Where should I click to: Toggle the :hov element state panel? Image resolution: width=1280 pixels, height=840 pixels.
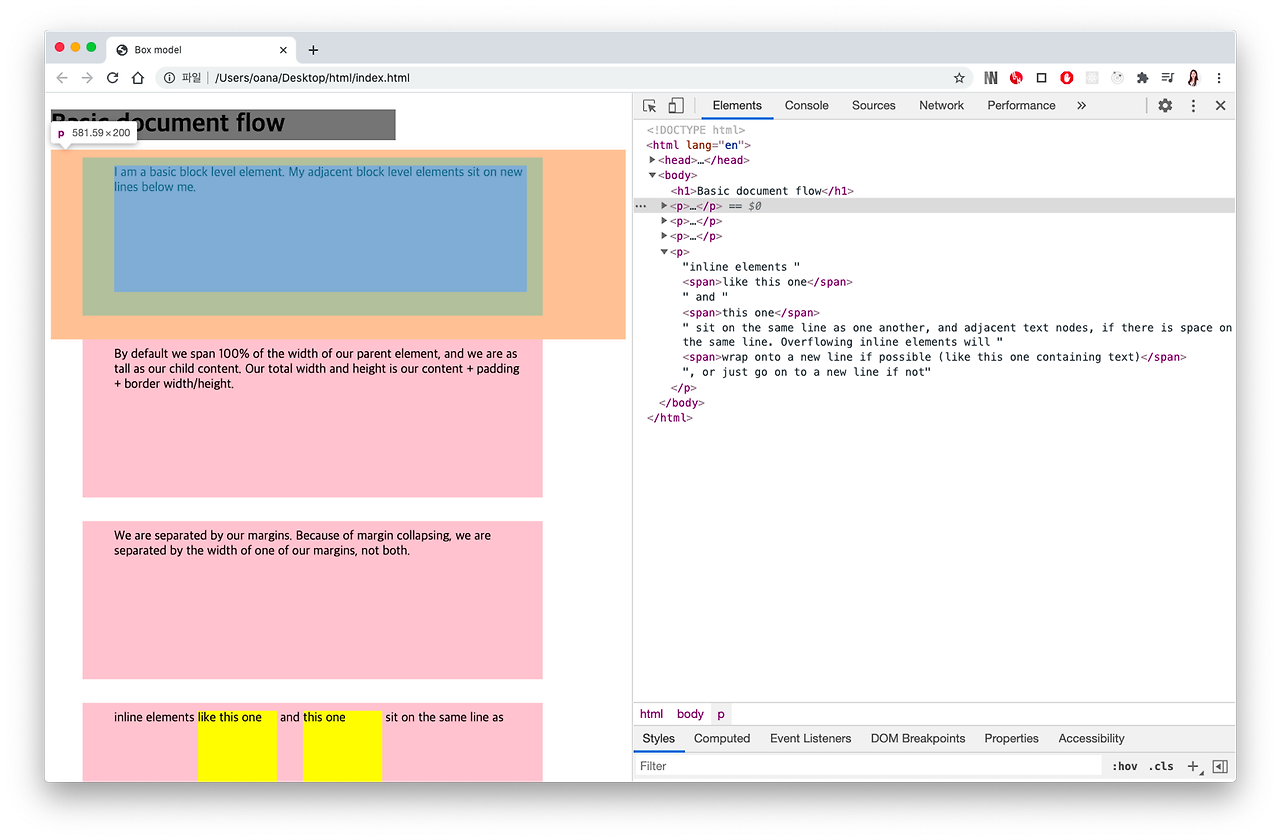point(1124,767)
